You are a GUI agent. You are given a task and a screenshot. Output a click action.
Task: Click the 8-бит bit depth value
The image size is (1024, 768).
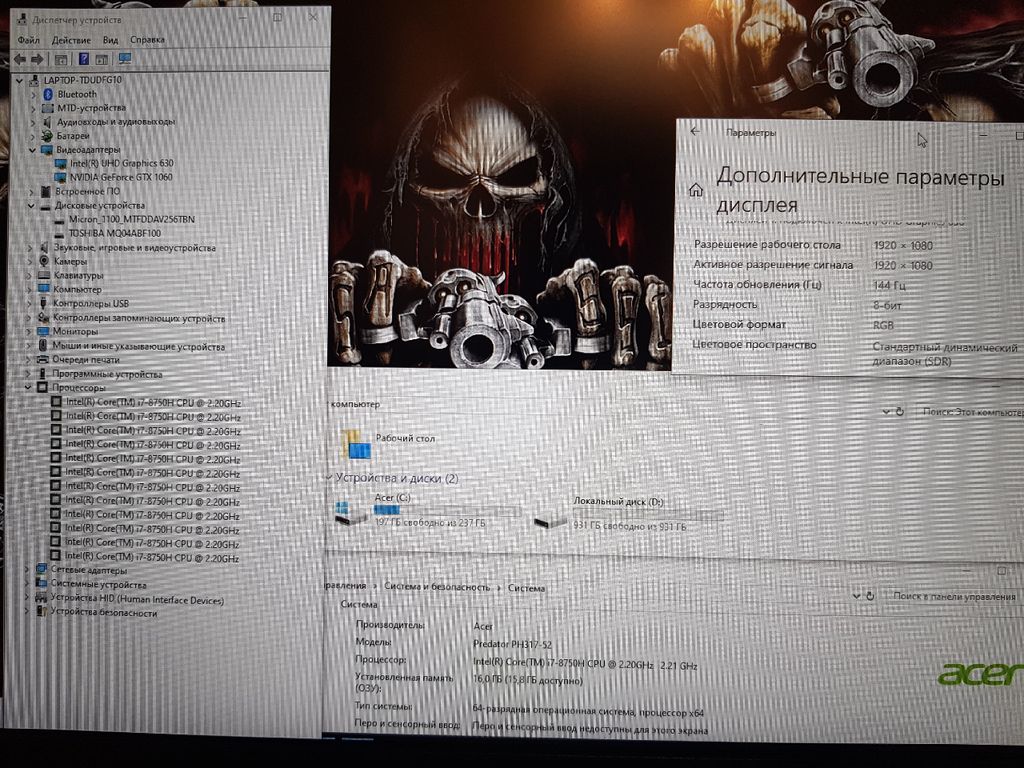coord(888,305)
